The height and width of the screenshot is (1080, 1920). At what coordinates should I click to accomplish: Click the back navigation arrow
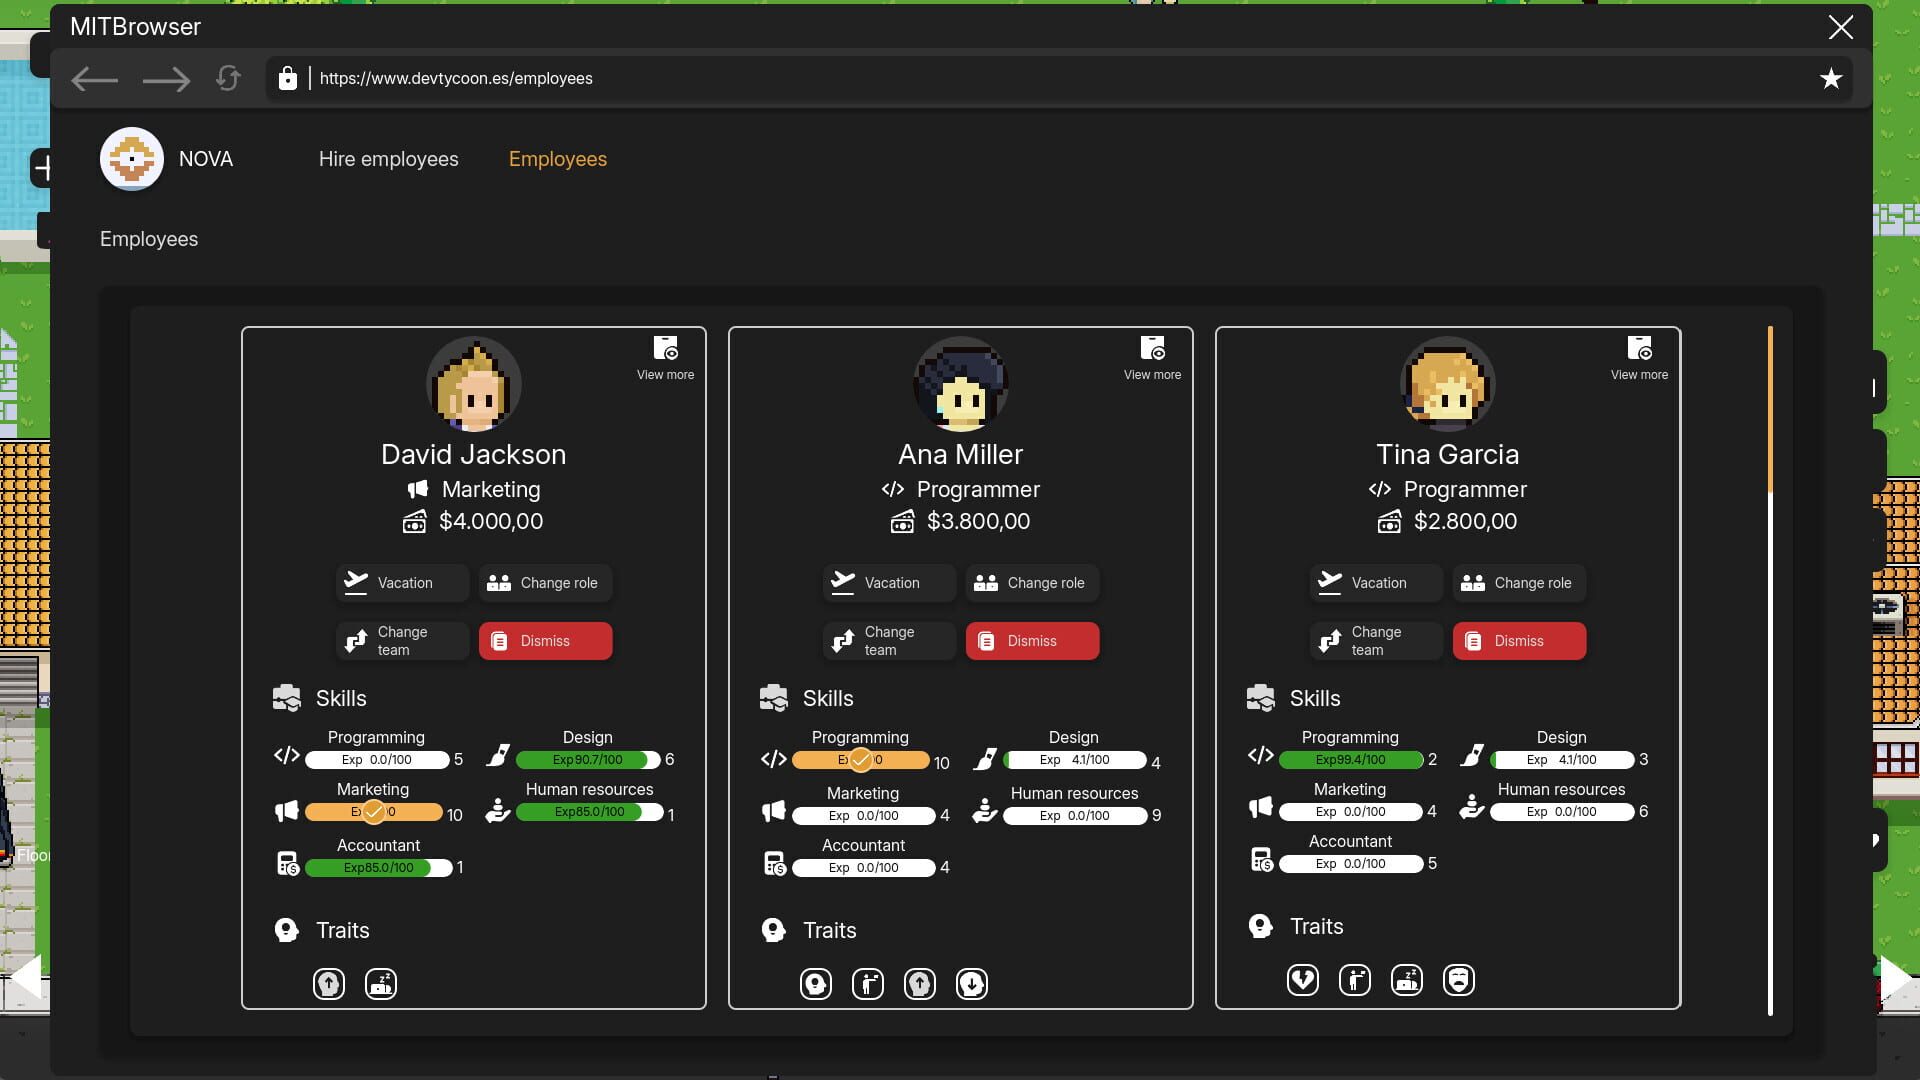pyautogui.click(x=95, y=79)
